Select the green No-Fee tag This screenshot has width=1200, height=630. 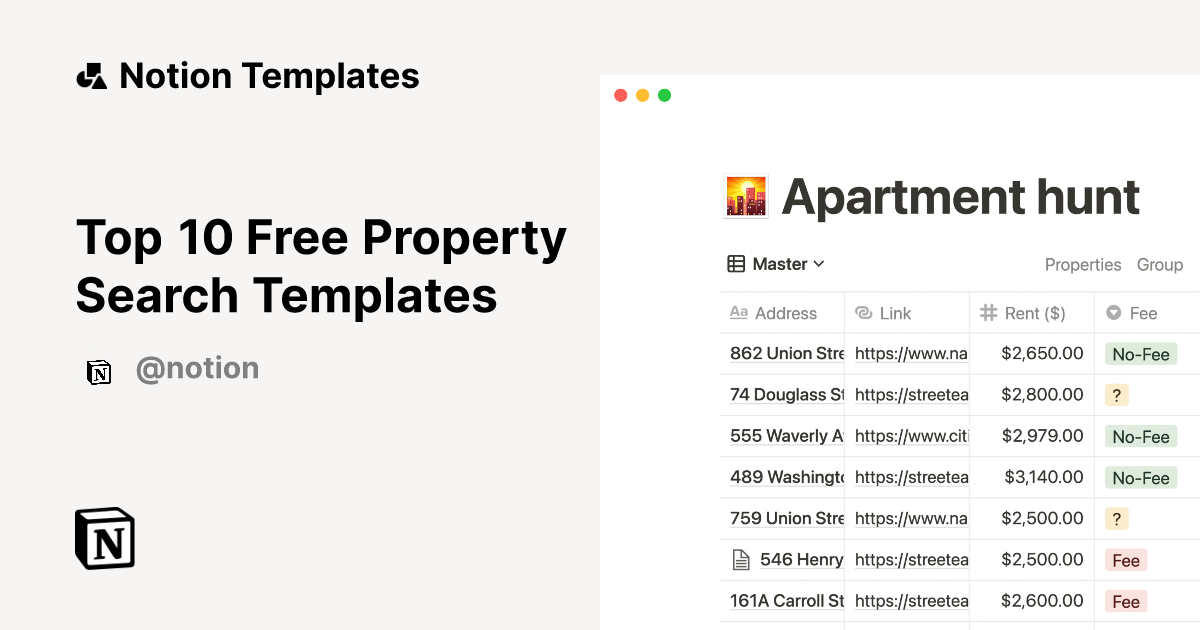pyautogui.click(x=1141, y=354)
